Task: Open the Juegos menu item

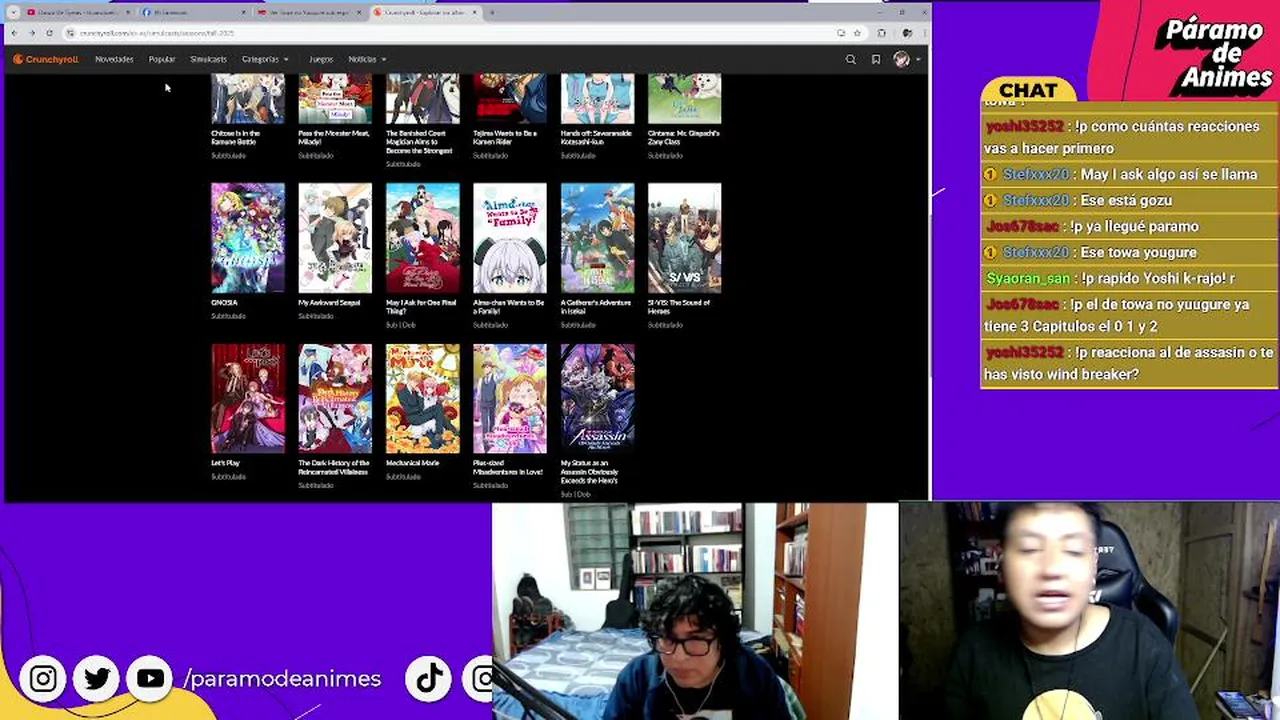Action: 321,59
